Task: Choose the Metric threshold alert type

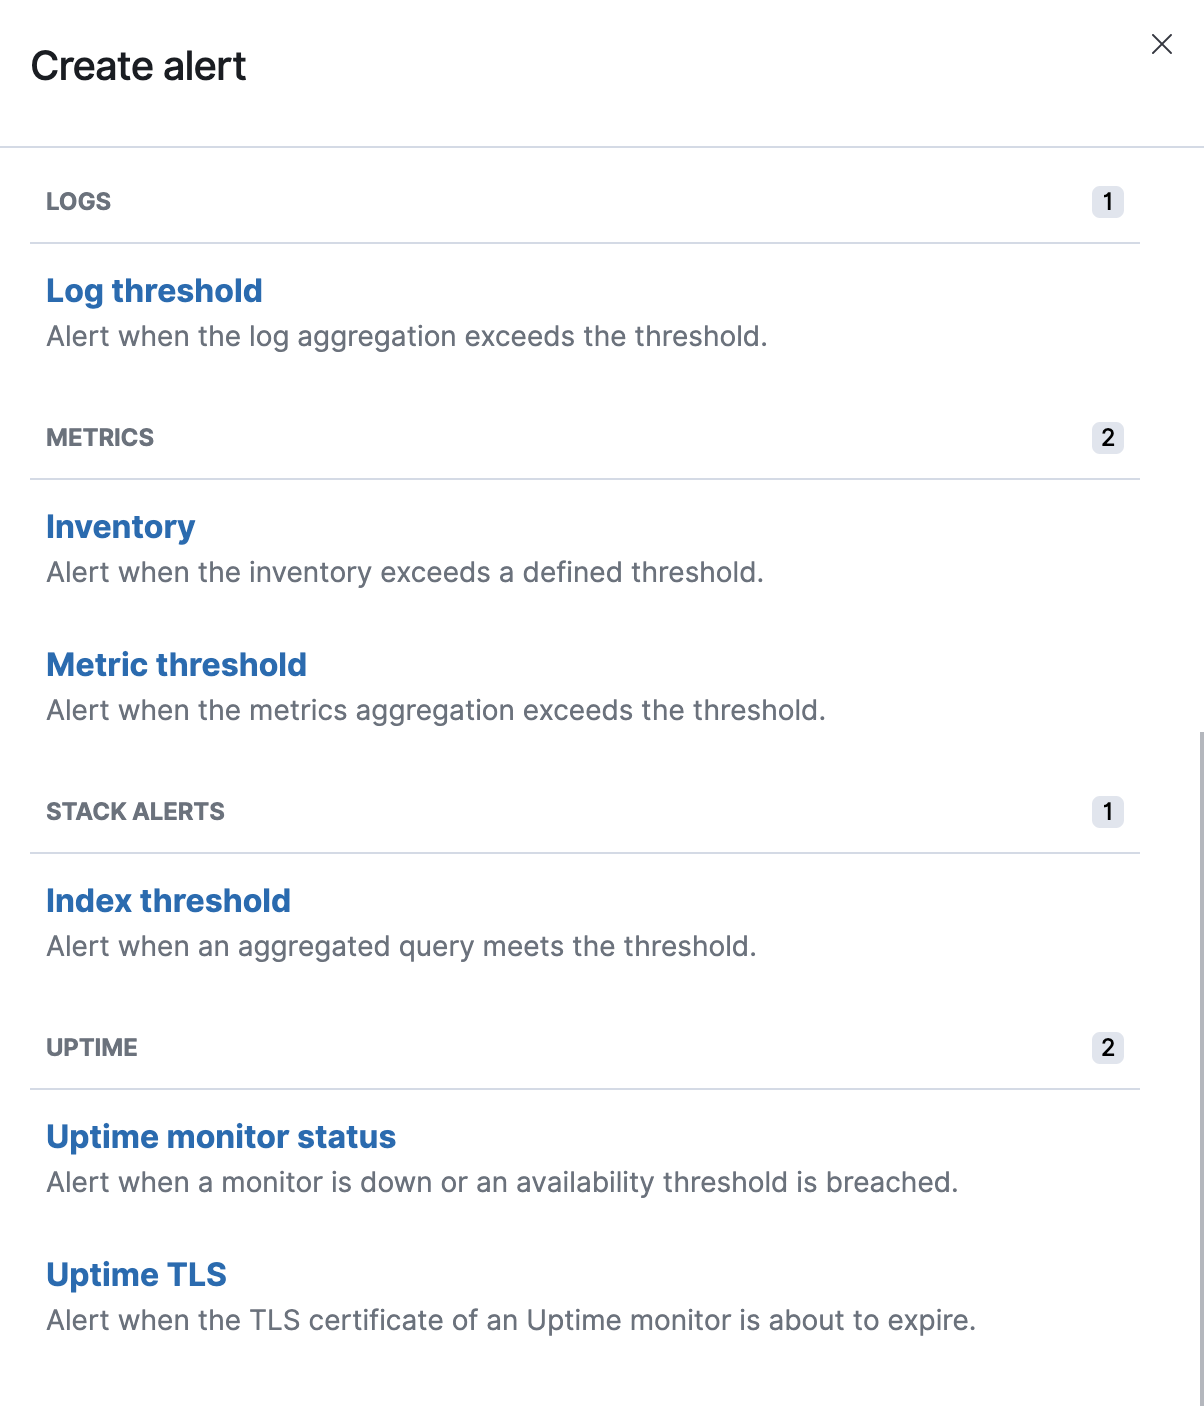Action: pyautogui.click(x=176, y=664)
